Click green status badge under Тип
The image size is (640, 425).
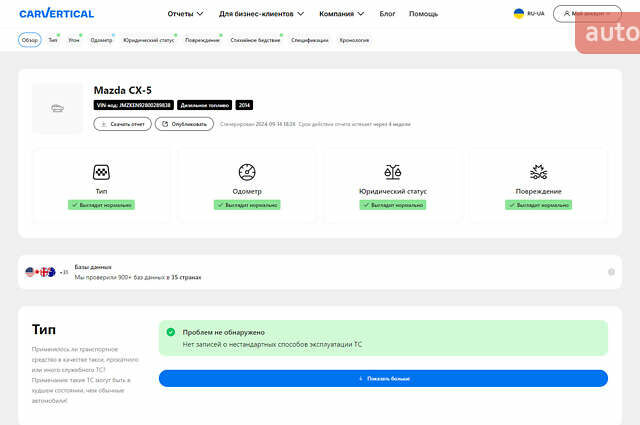pos(101,205)
